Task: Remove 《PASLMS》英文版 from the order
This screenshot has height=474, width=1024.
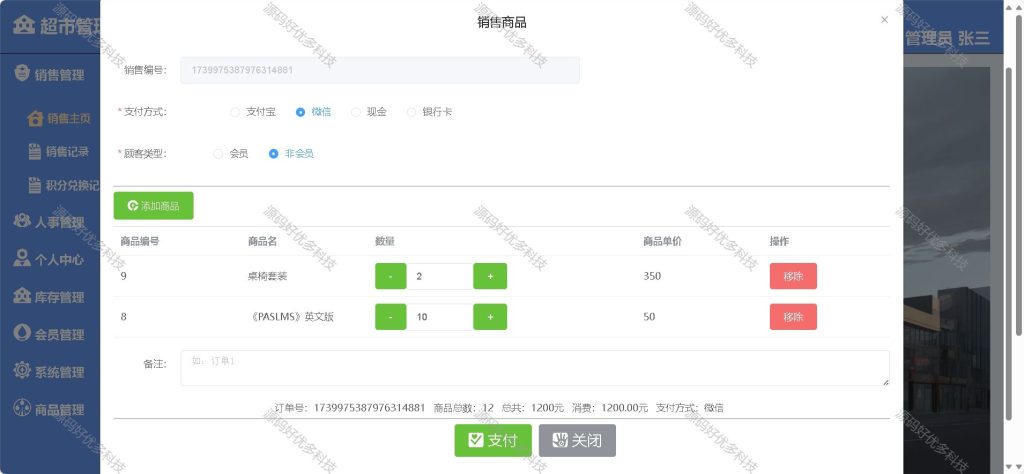Action: [793, 317]
